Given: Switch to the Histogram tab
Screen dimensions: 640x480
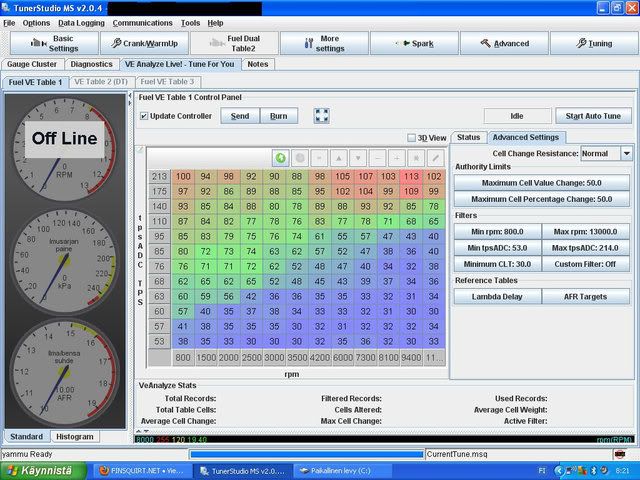Looking at the screenshot, I should (75, 436).
